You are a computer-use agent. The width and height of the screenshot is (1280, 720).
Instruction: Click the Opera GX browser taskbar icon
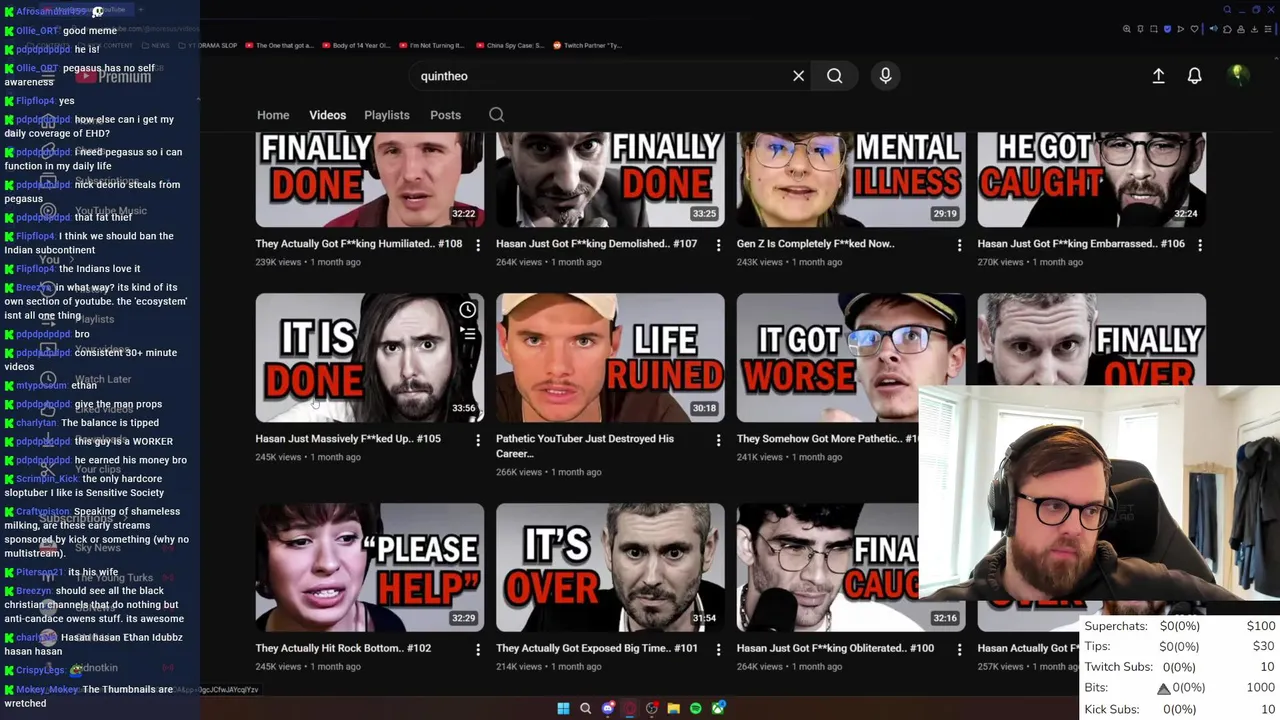(629, 708)
